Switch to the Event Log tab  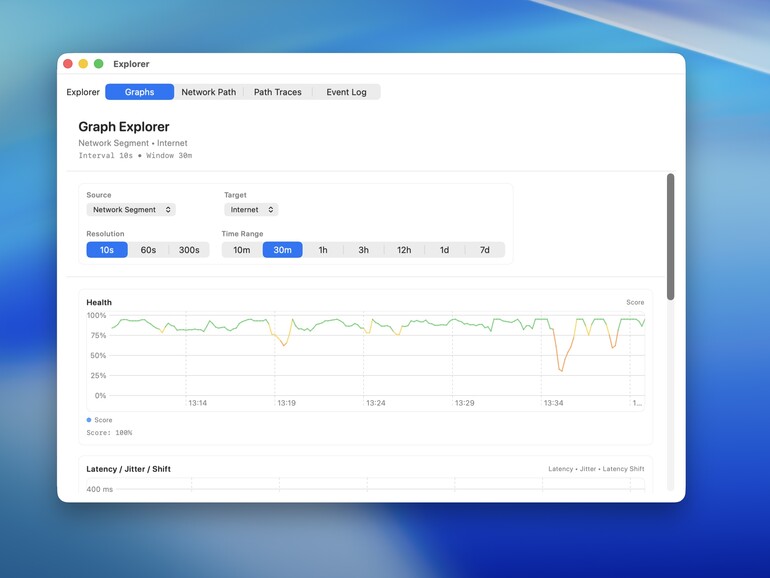click(346, 92)
